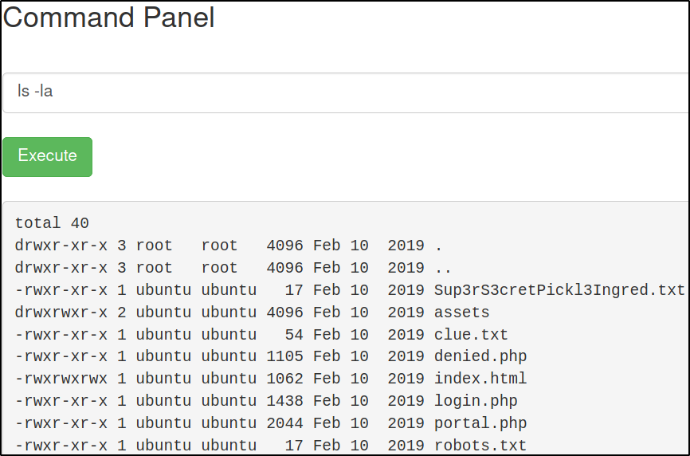Click the robots.txt filename in listing

(480, 445)
